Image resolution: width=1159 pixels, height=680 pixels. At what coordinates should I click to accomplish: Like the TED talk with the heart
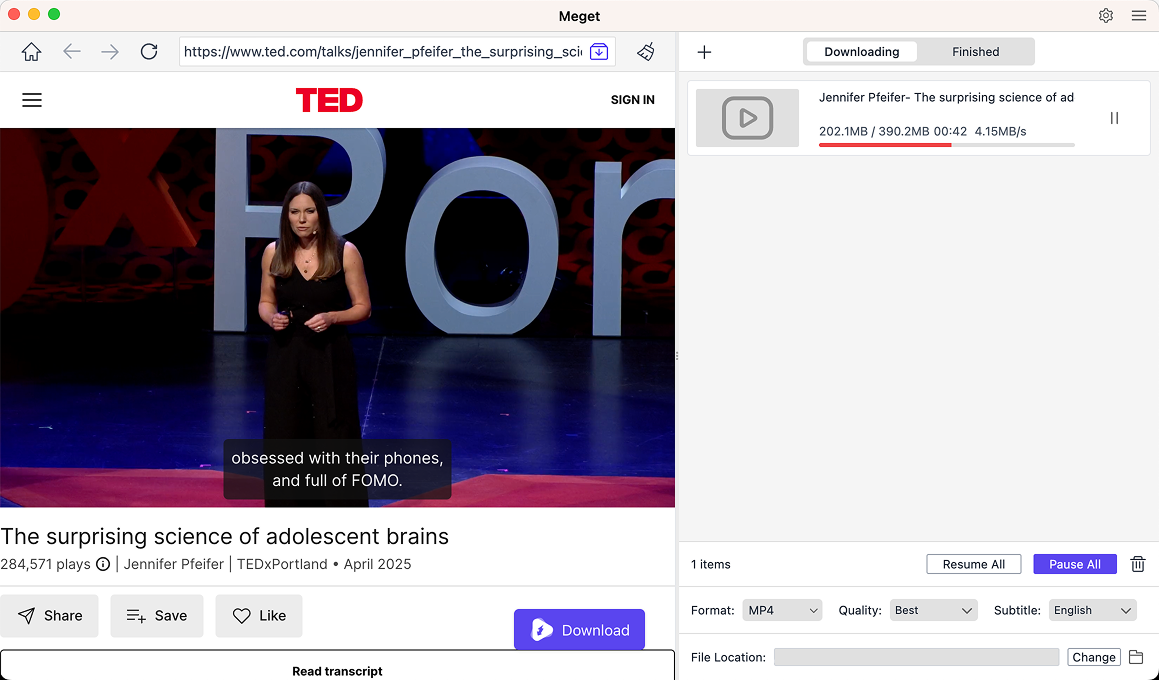[x=259, y=616]
